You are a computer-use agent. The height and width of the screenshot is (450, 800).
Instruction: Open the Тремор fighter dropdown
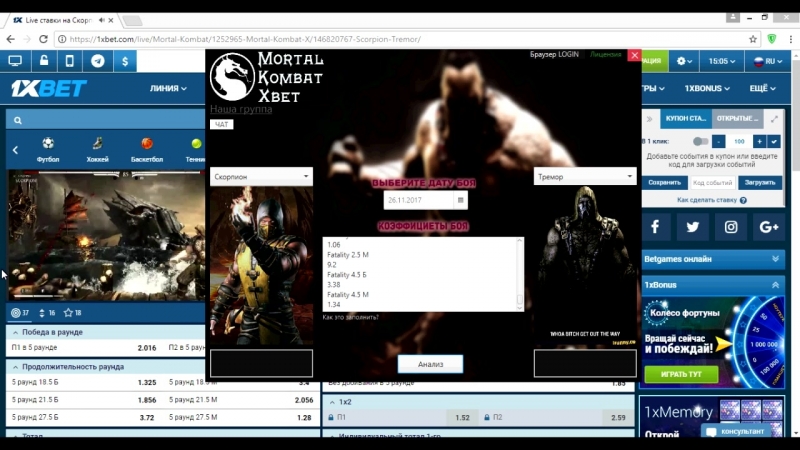click(585, 177)
